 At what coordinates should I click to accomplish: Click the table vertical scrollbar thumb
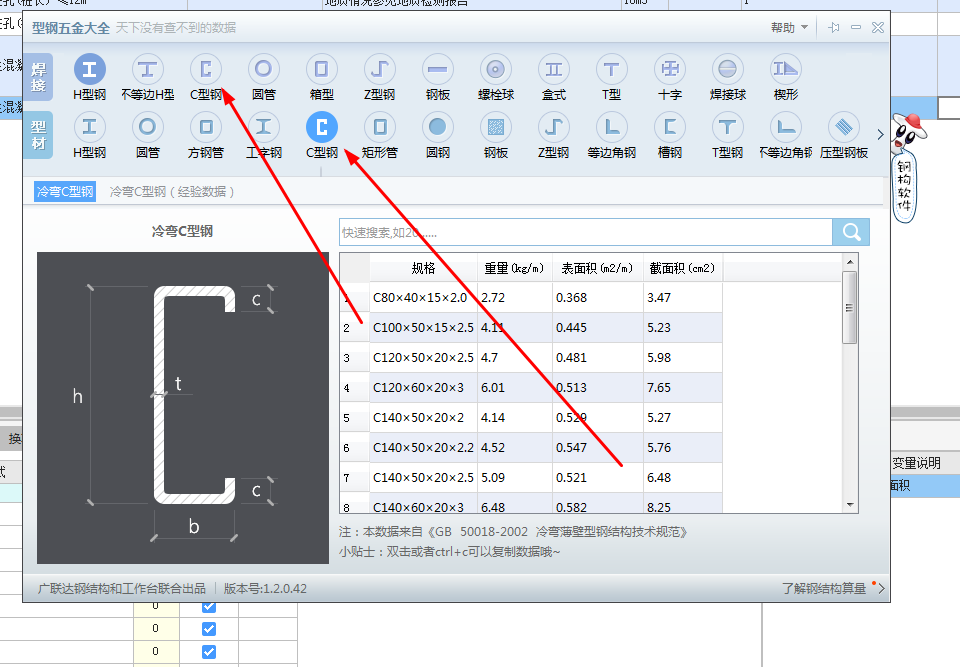[x=850, y=307]
